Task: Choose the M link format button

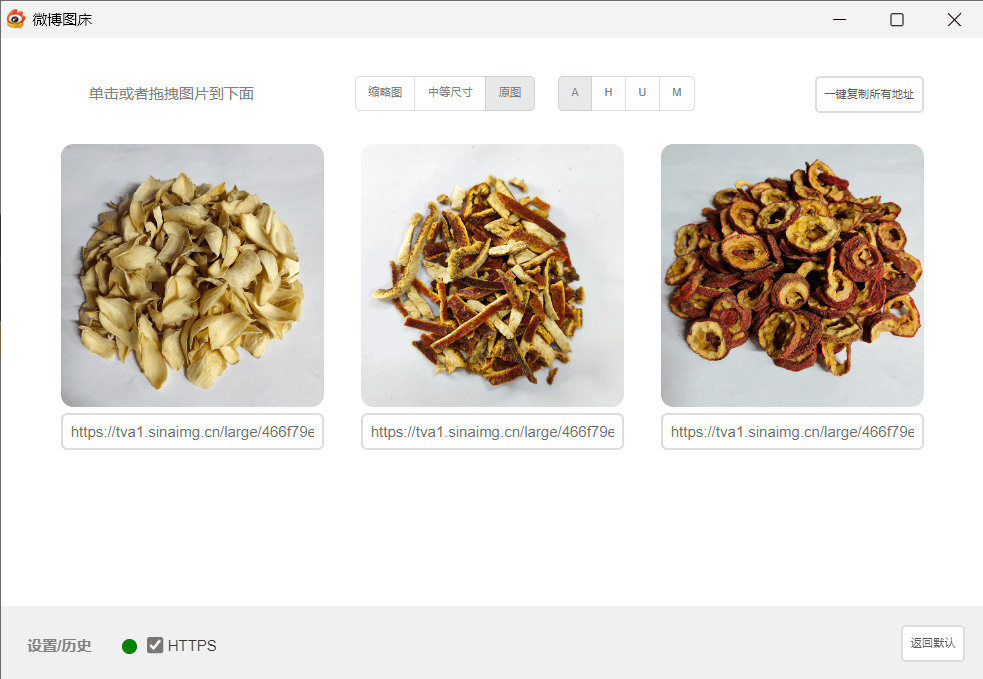Action: (x=676, y=93)
